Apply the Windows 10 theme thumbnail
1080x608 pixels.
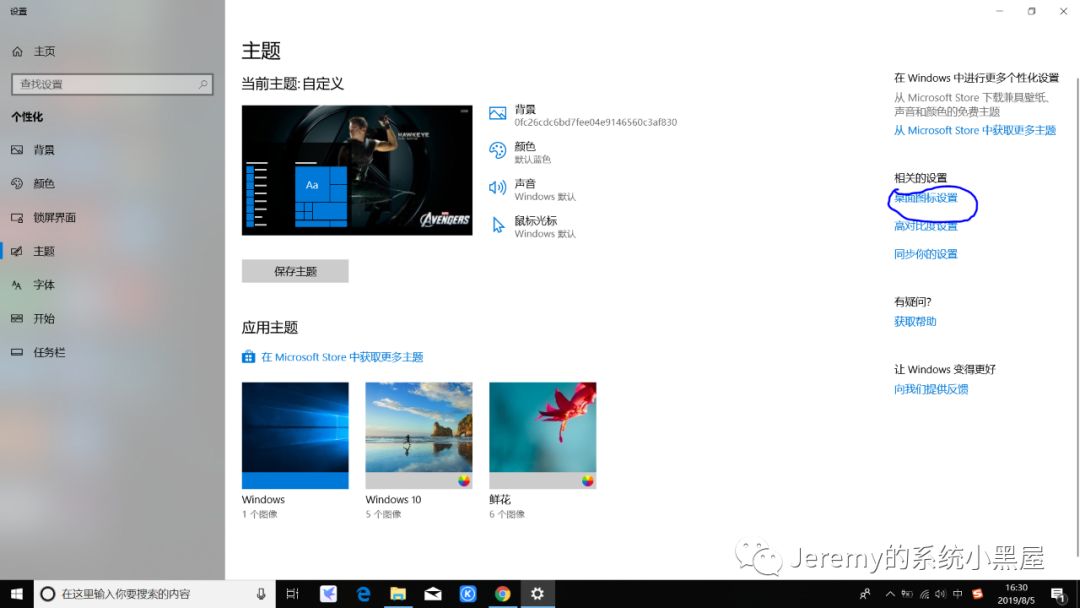[419, 435]
